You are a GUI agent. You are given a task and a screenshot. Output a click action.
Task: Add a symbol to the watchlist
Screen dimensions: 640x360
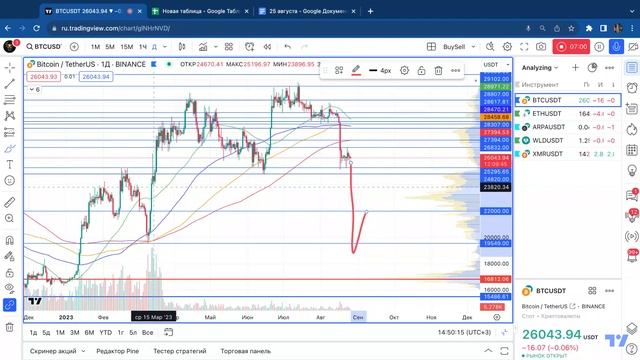tap(575, 67)
